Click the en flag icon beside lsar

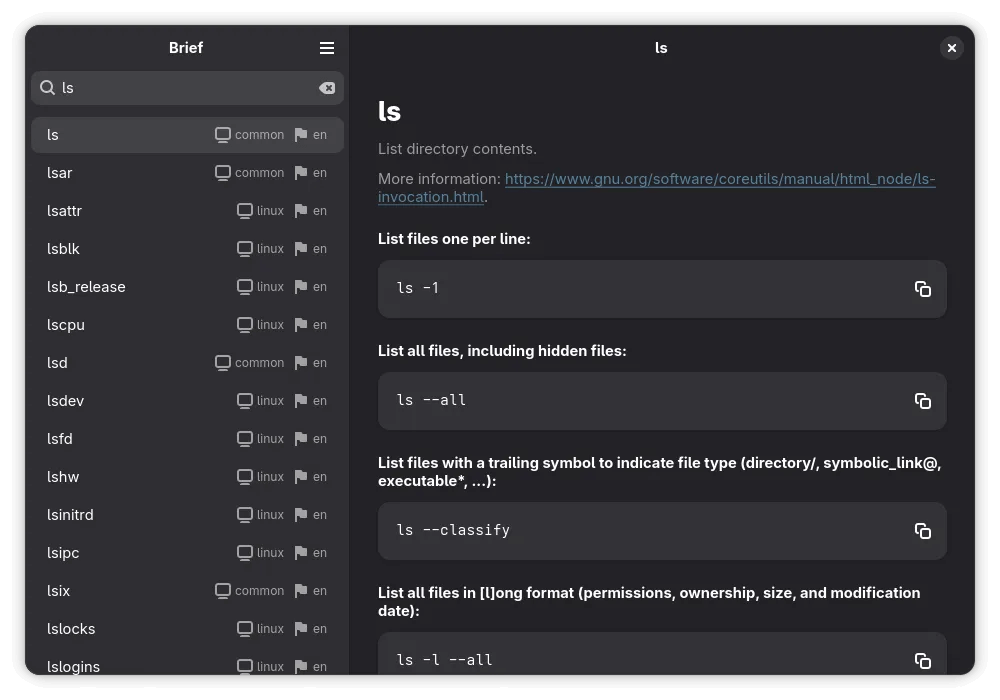coord(301,173)
